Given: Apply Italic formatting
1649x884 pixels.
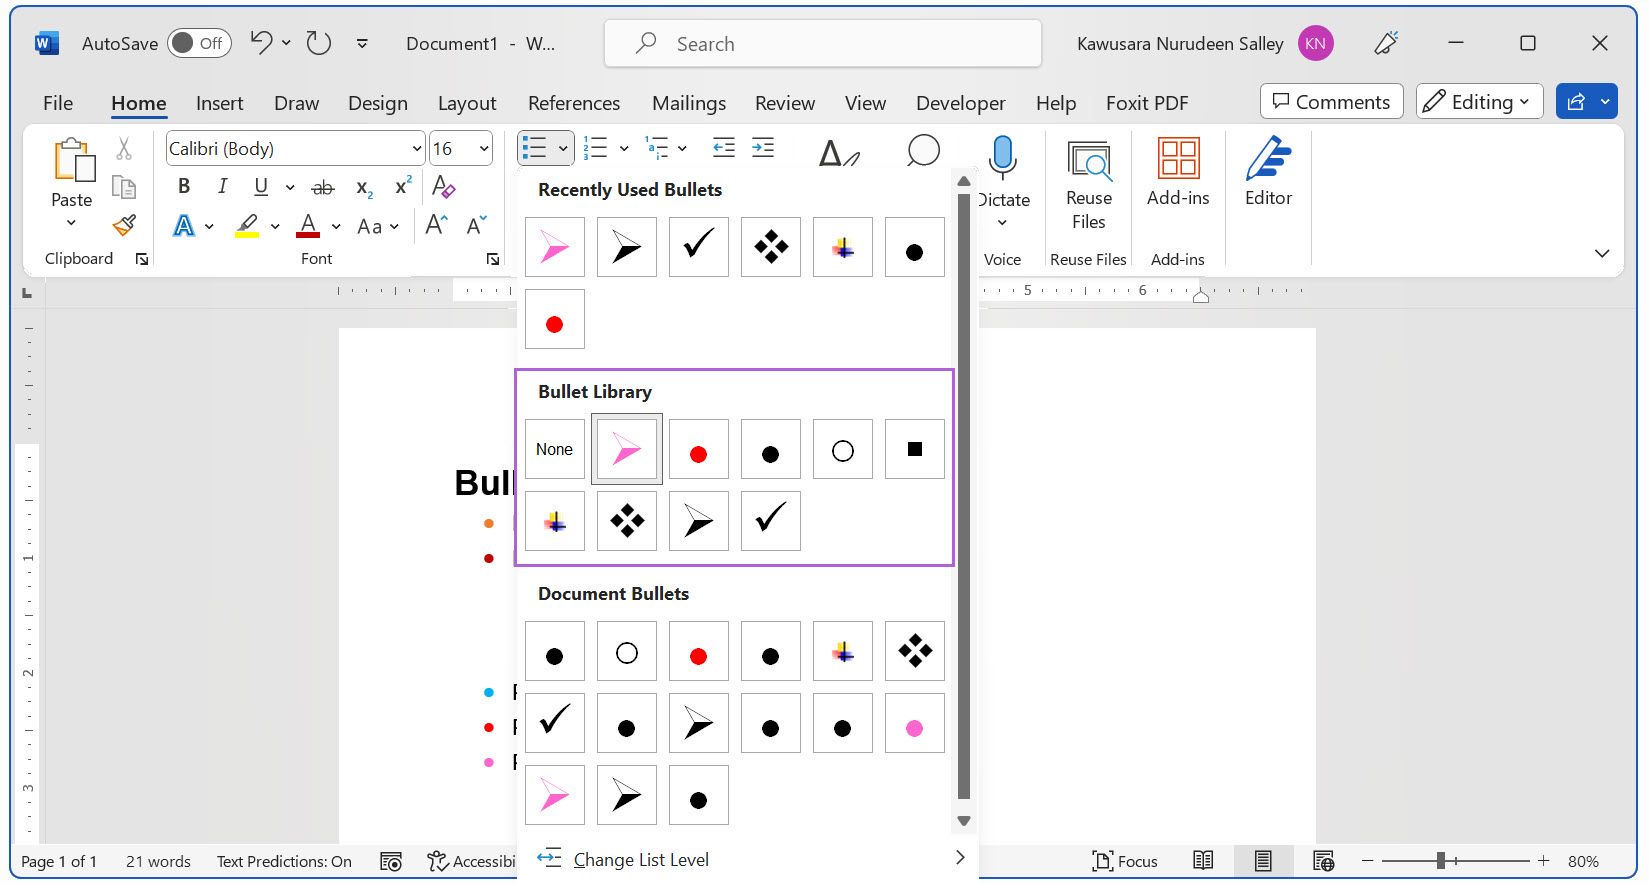Looking at the screenshot, I should [x=222, y=186].
